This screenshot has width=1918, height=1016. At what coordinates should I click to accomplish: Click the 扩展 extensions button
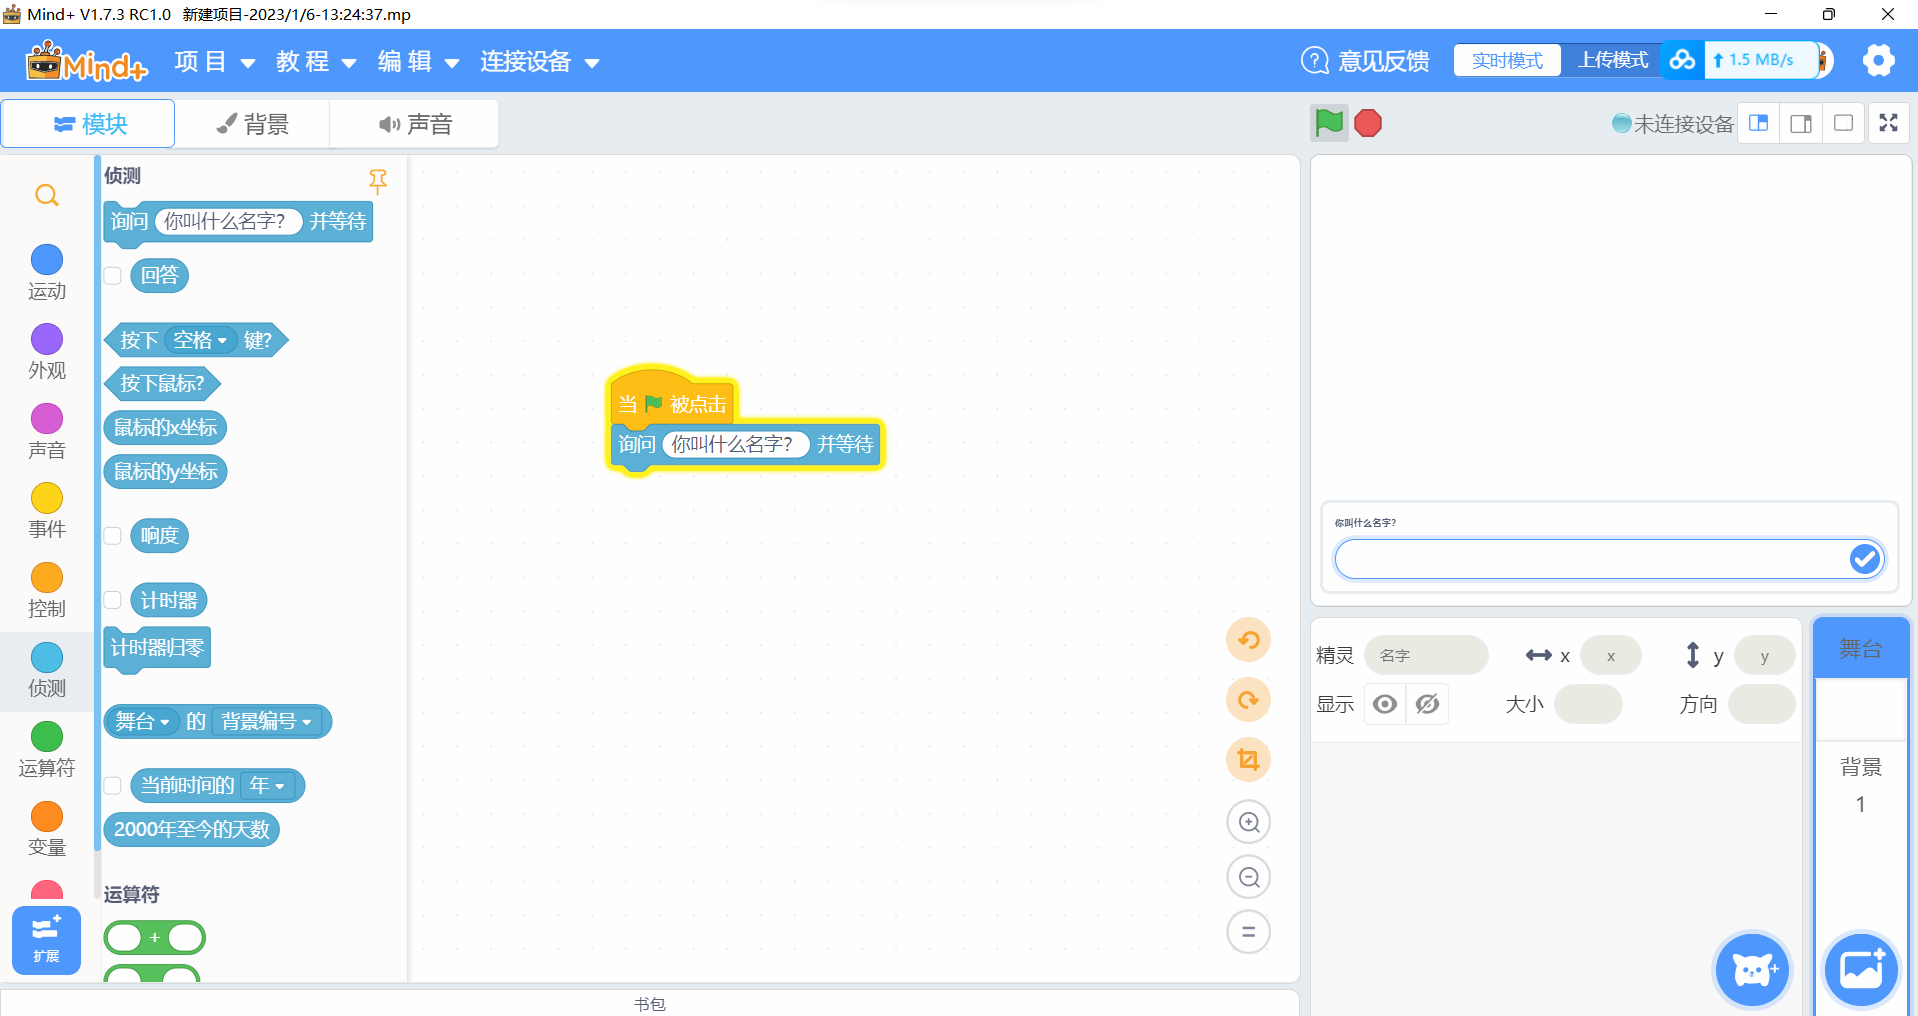point(46,940)
